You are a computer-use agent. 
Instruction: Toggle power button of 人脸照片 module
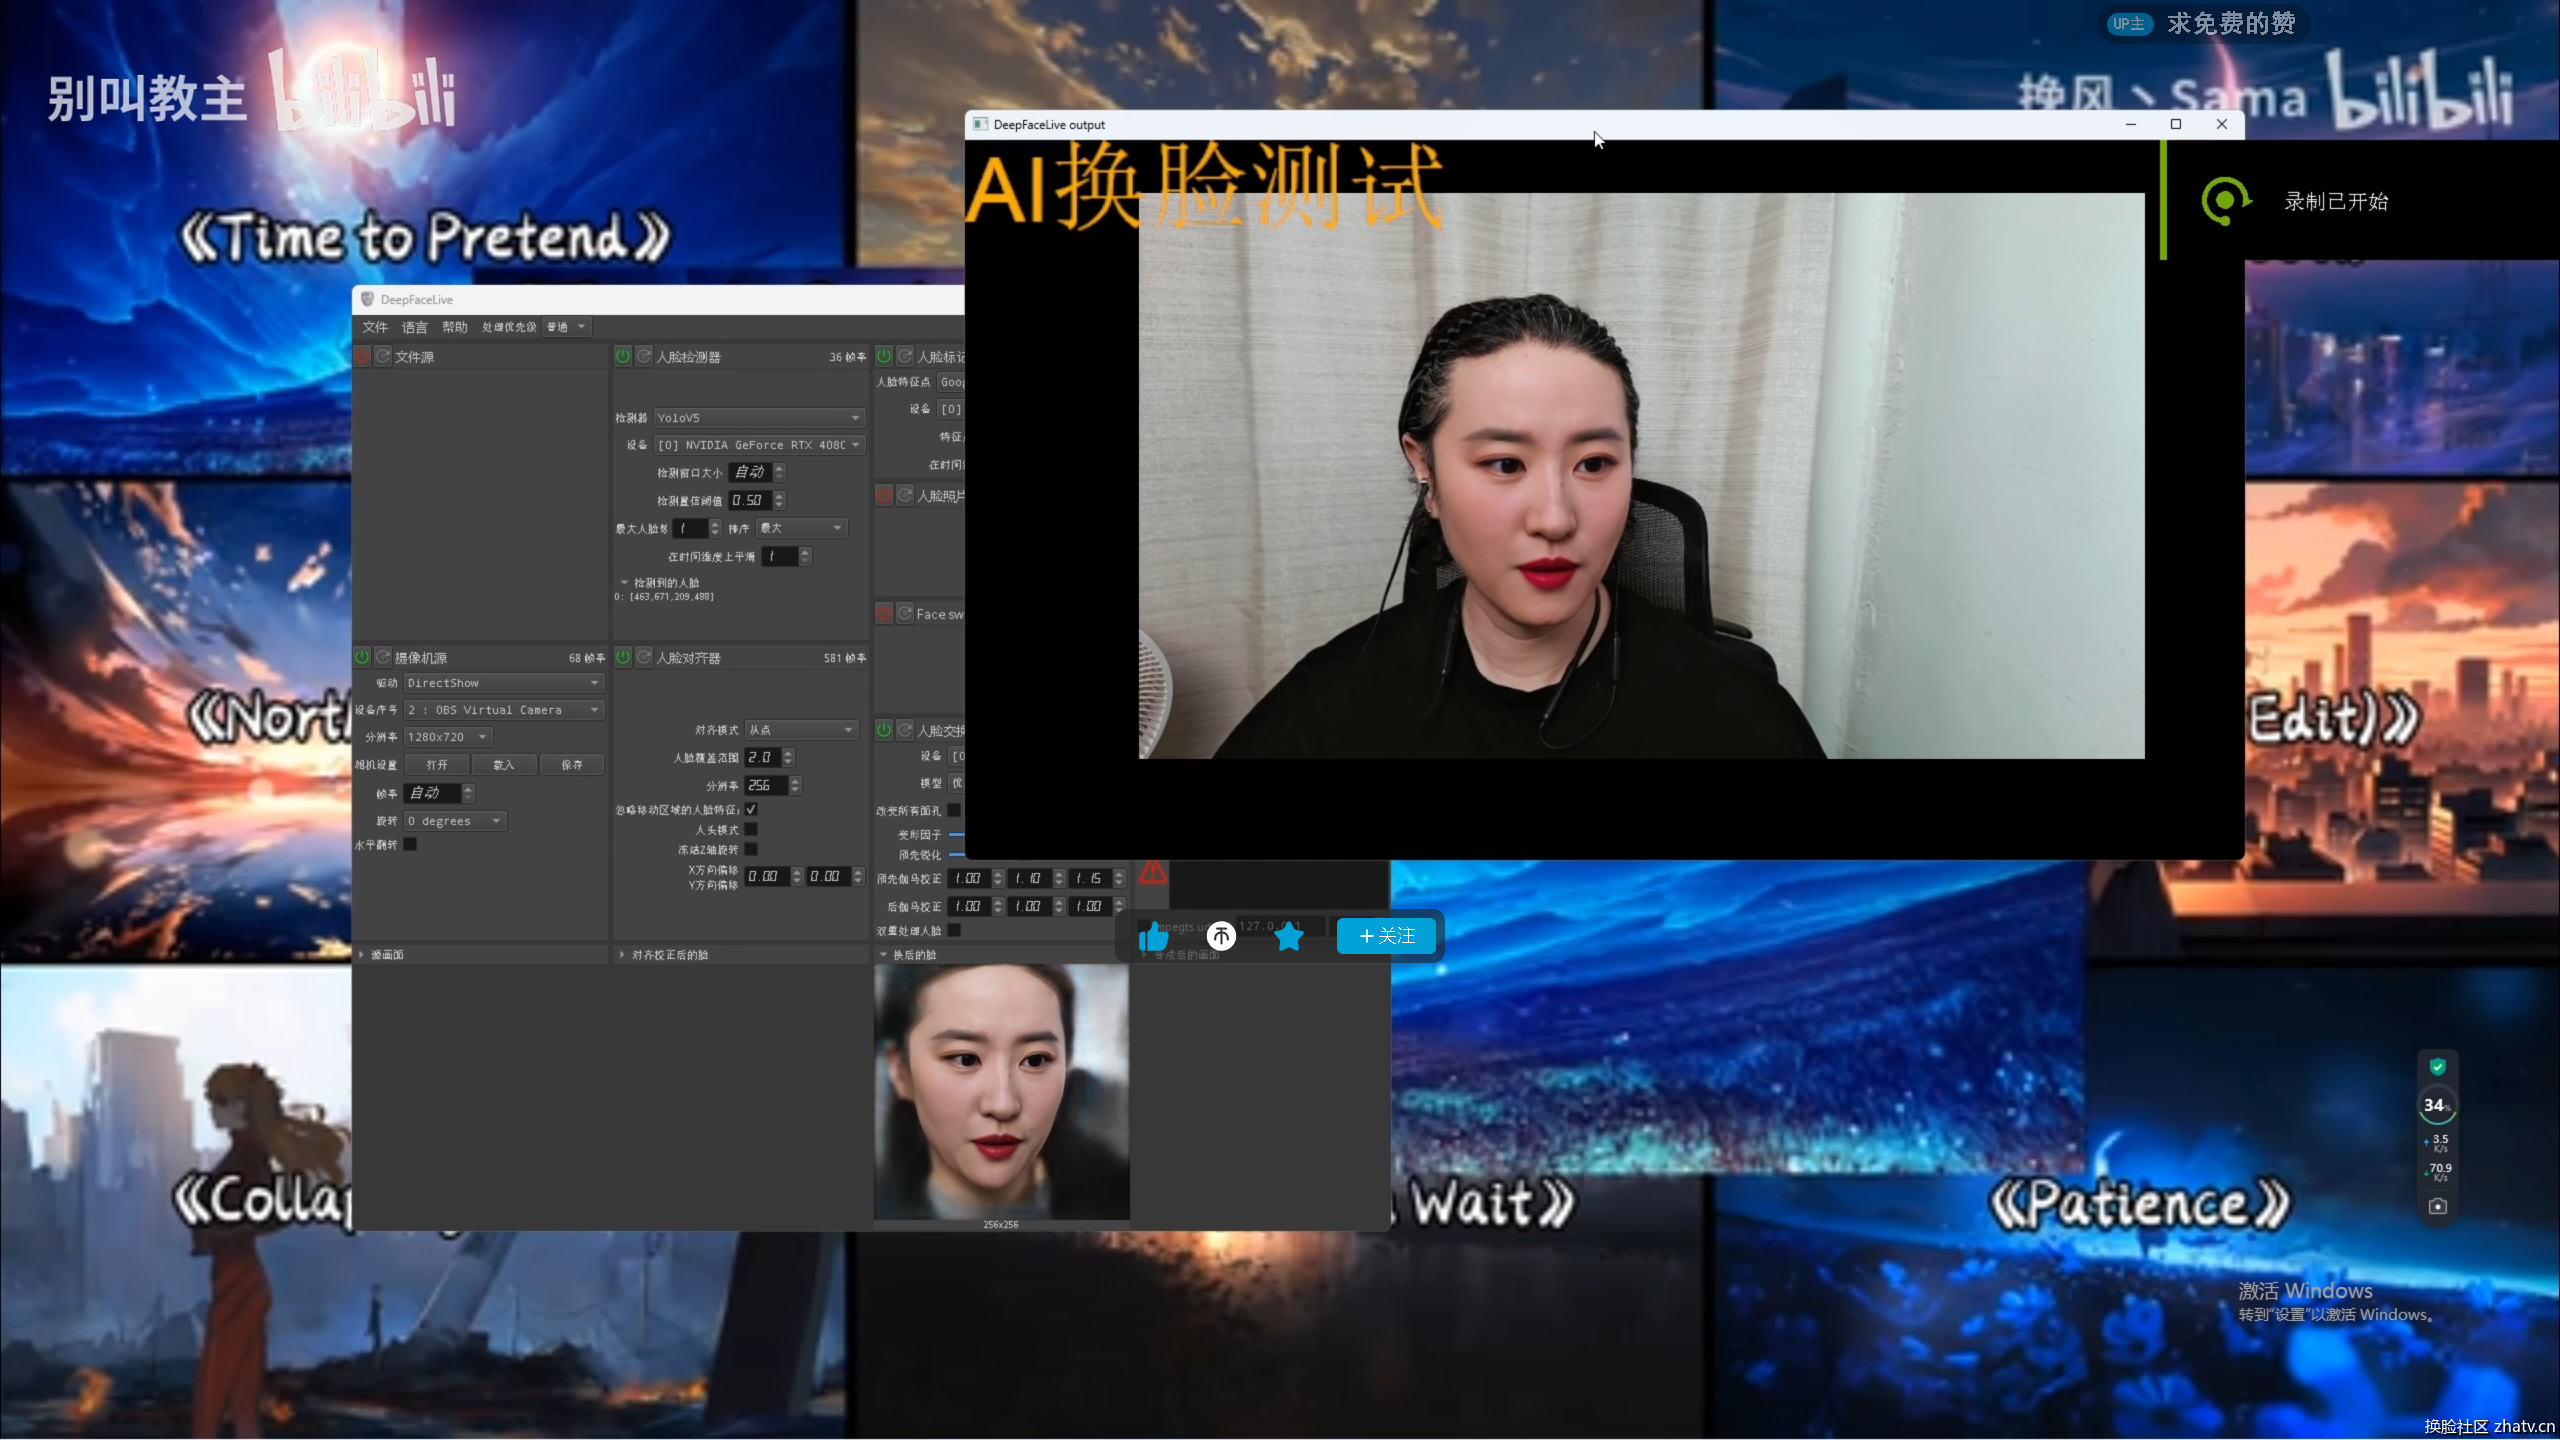tap(884, 495)
